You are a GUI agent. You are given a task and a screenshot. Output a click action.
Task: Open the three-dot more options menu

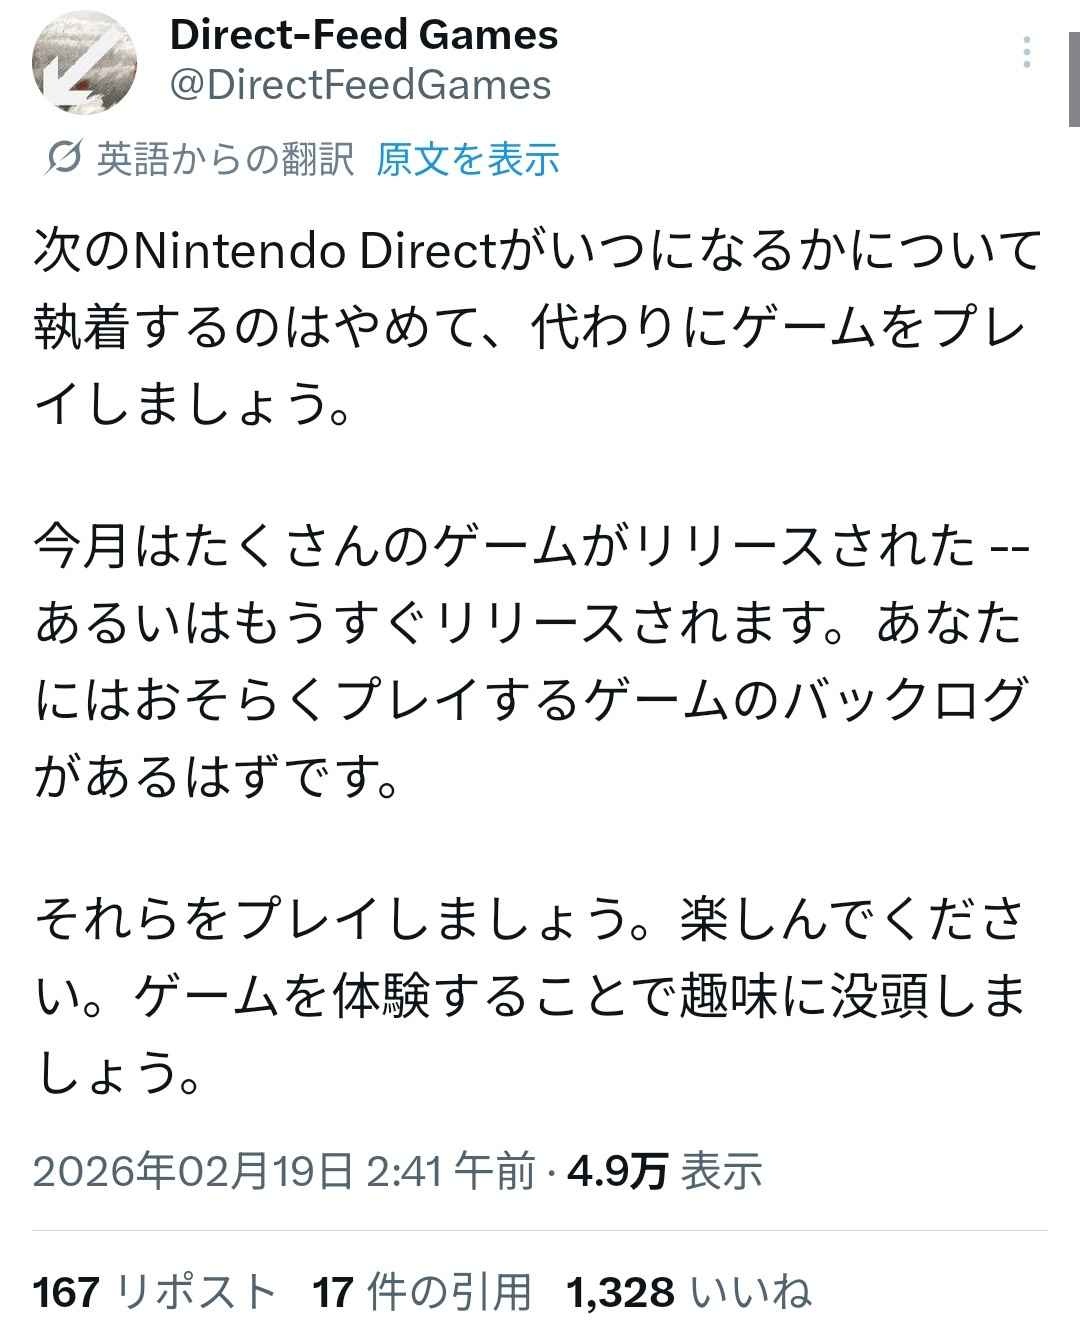1027,52
